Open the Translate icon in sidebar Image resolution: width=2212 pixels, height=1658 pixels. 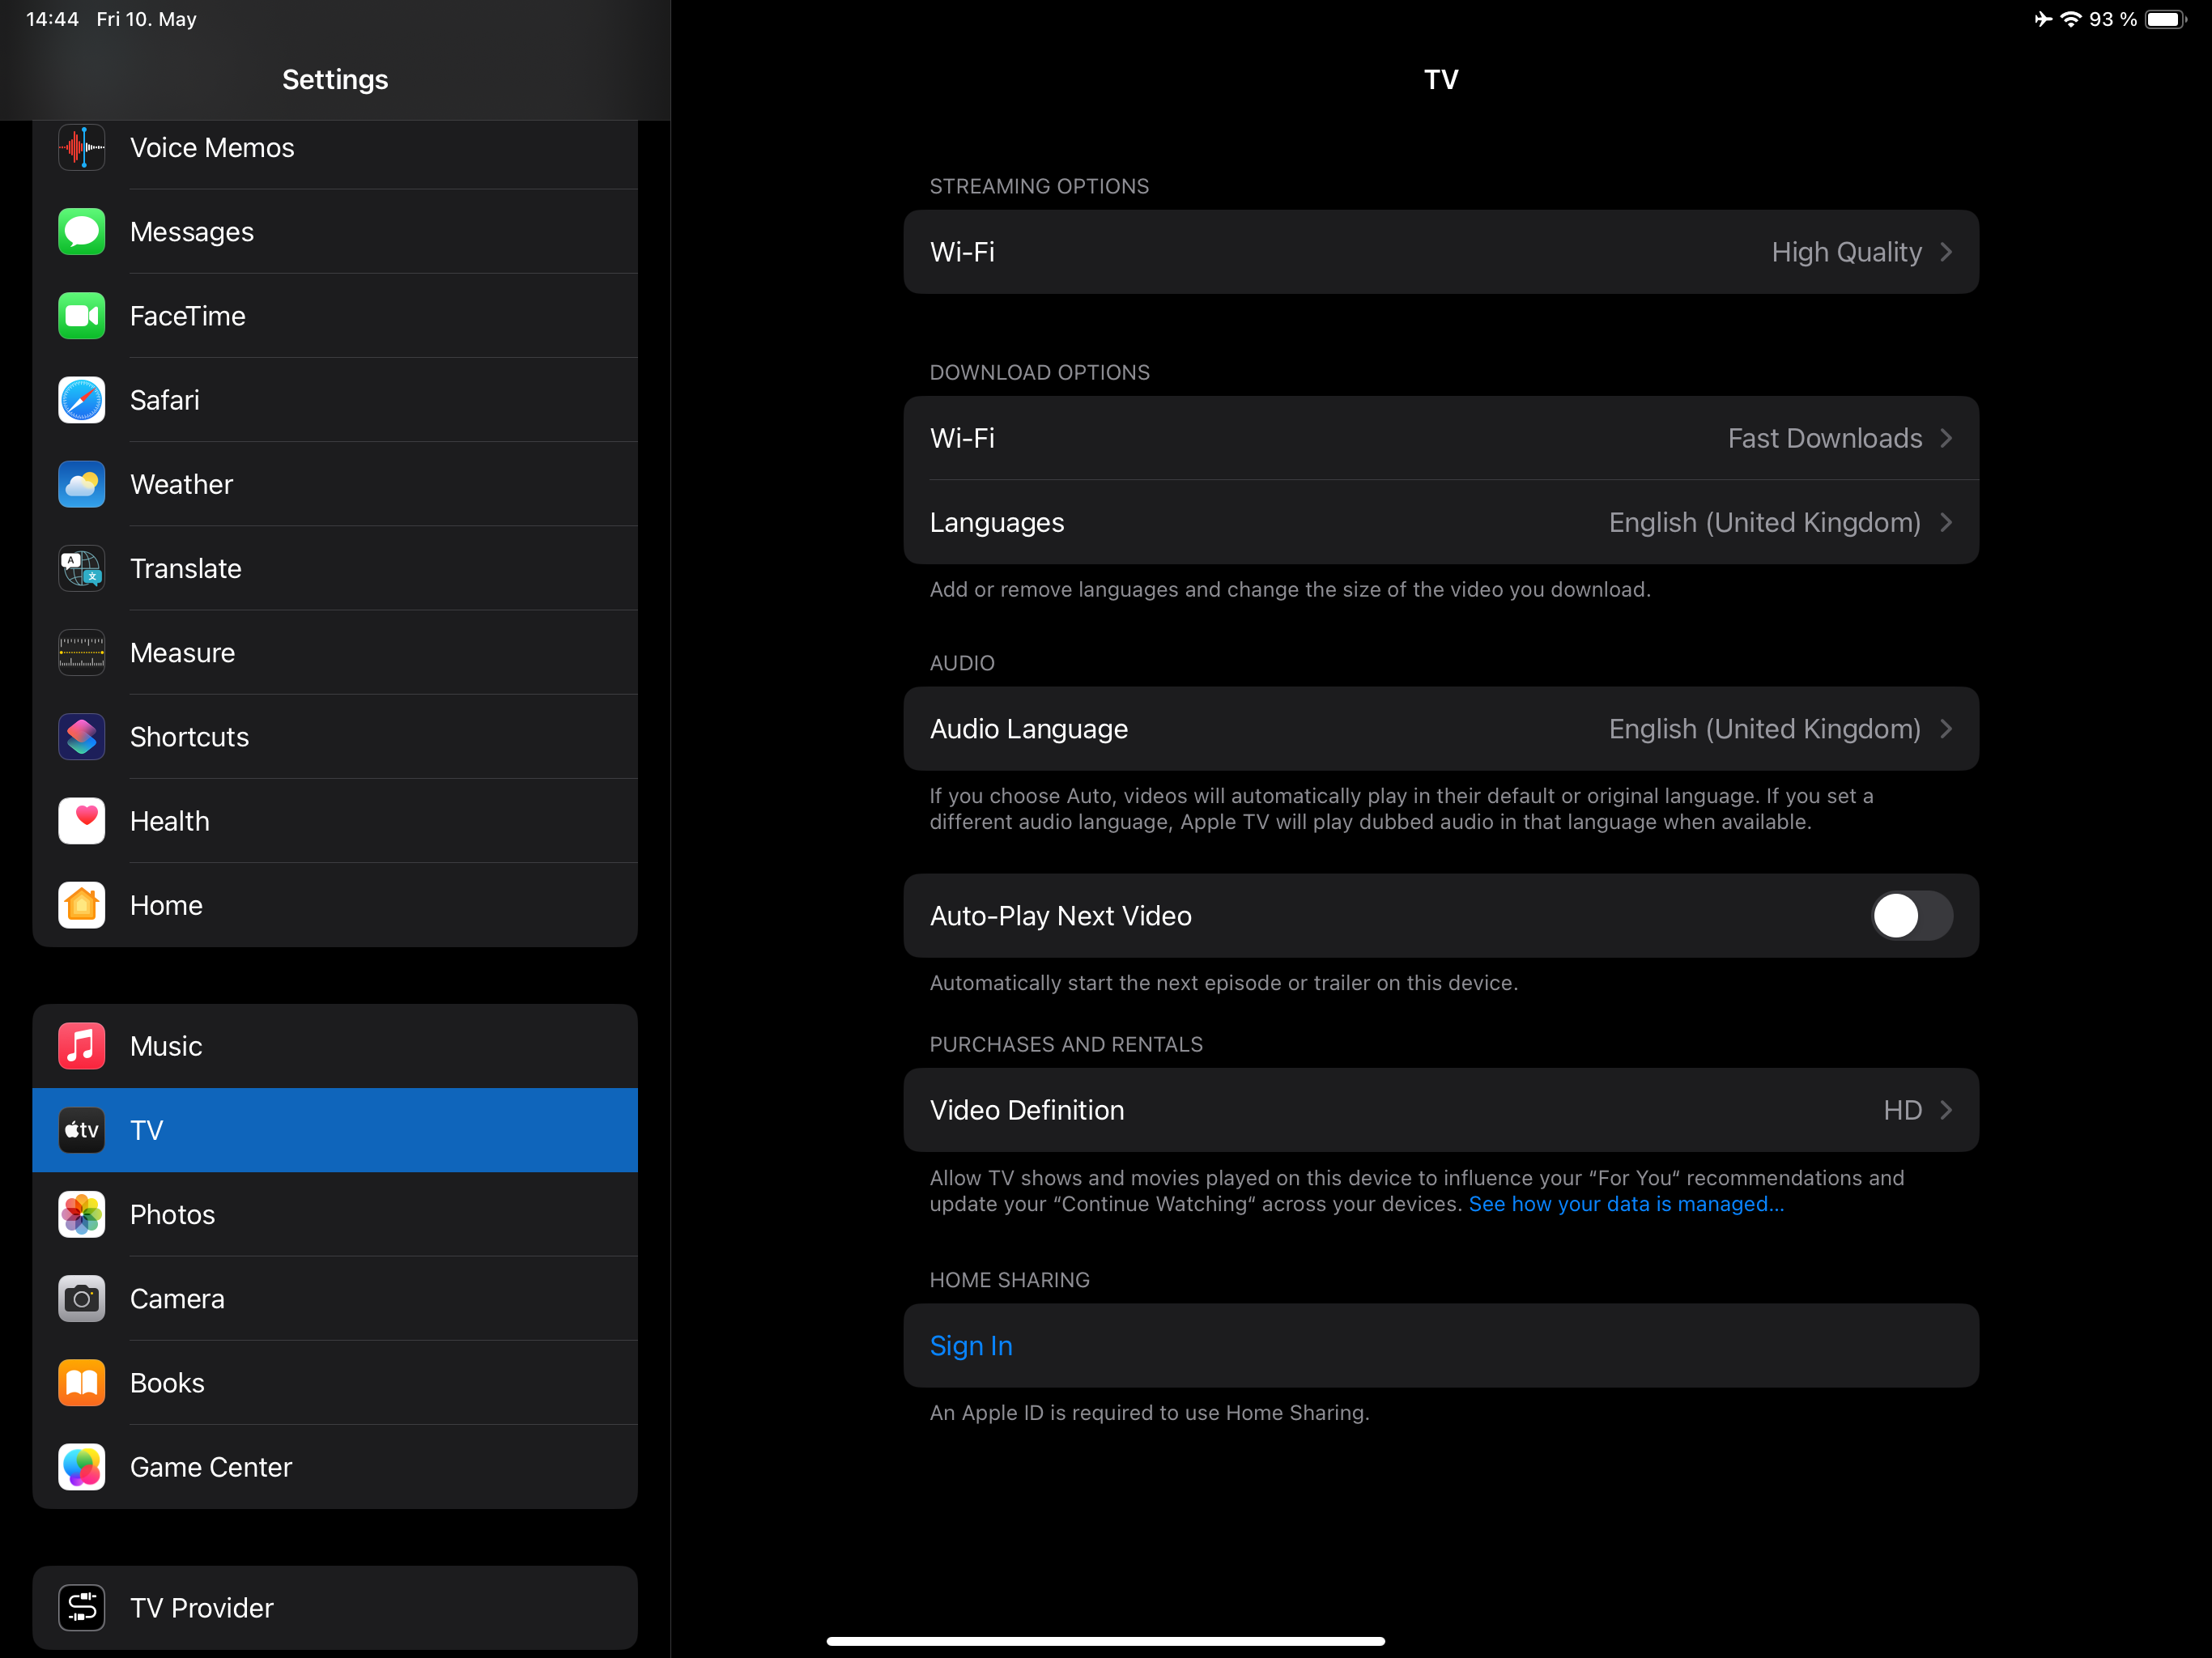pos(82,568)
